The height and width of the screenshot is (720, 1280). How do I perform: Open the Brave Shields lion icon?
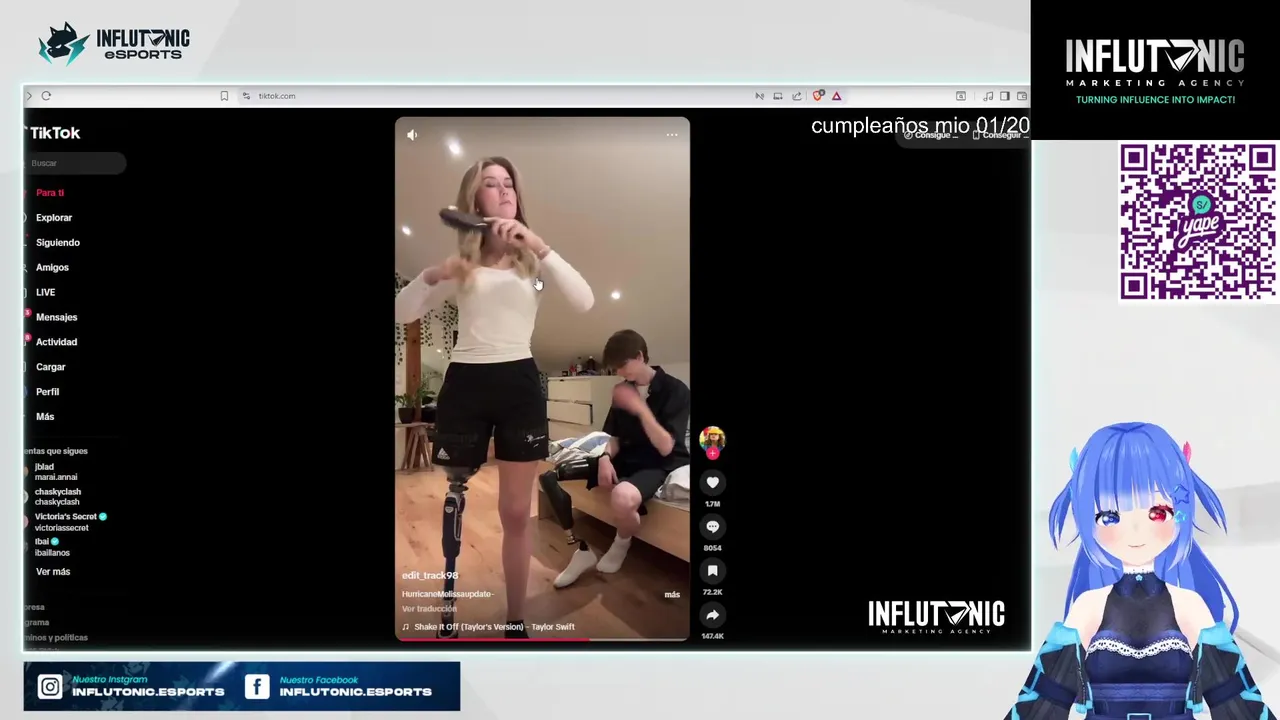pyautogui.click(x=818, y=96)
